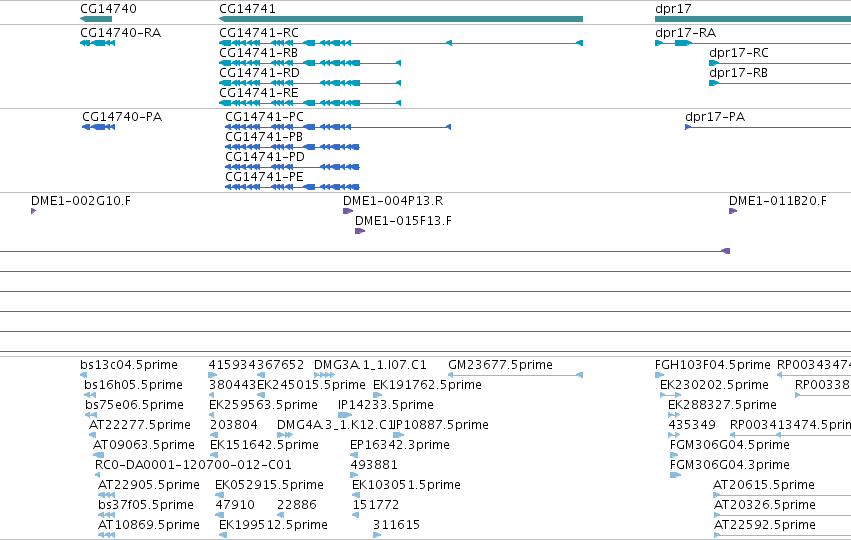Select feature label 311615
The height and width of the screenshot is (540, 851).
pos(396,525)
